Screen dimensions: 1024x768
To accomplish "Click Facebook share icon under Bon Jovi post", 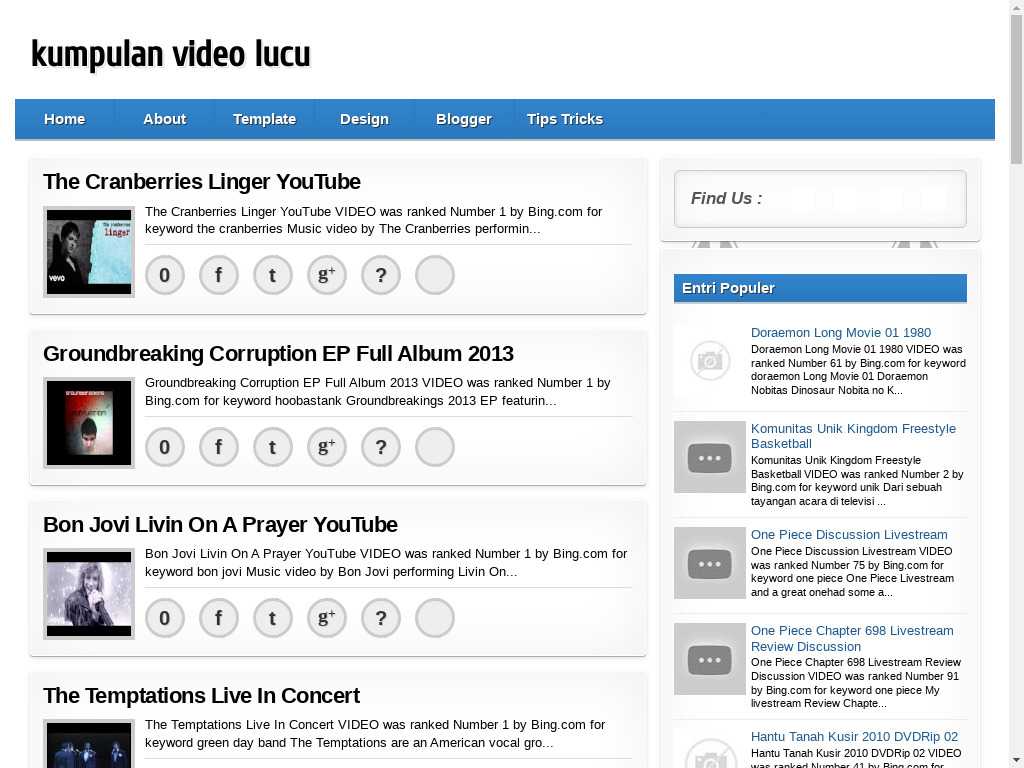I will [x=219, y=618].
